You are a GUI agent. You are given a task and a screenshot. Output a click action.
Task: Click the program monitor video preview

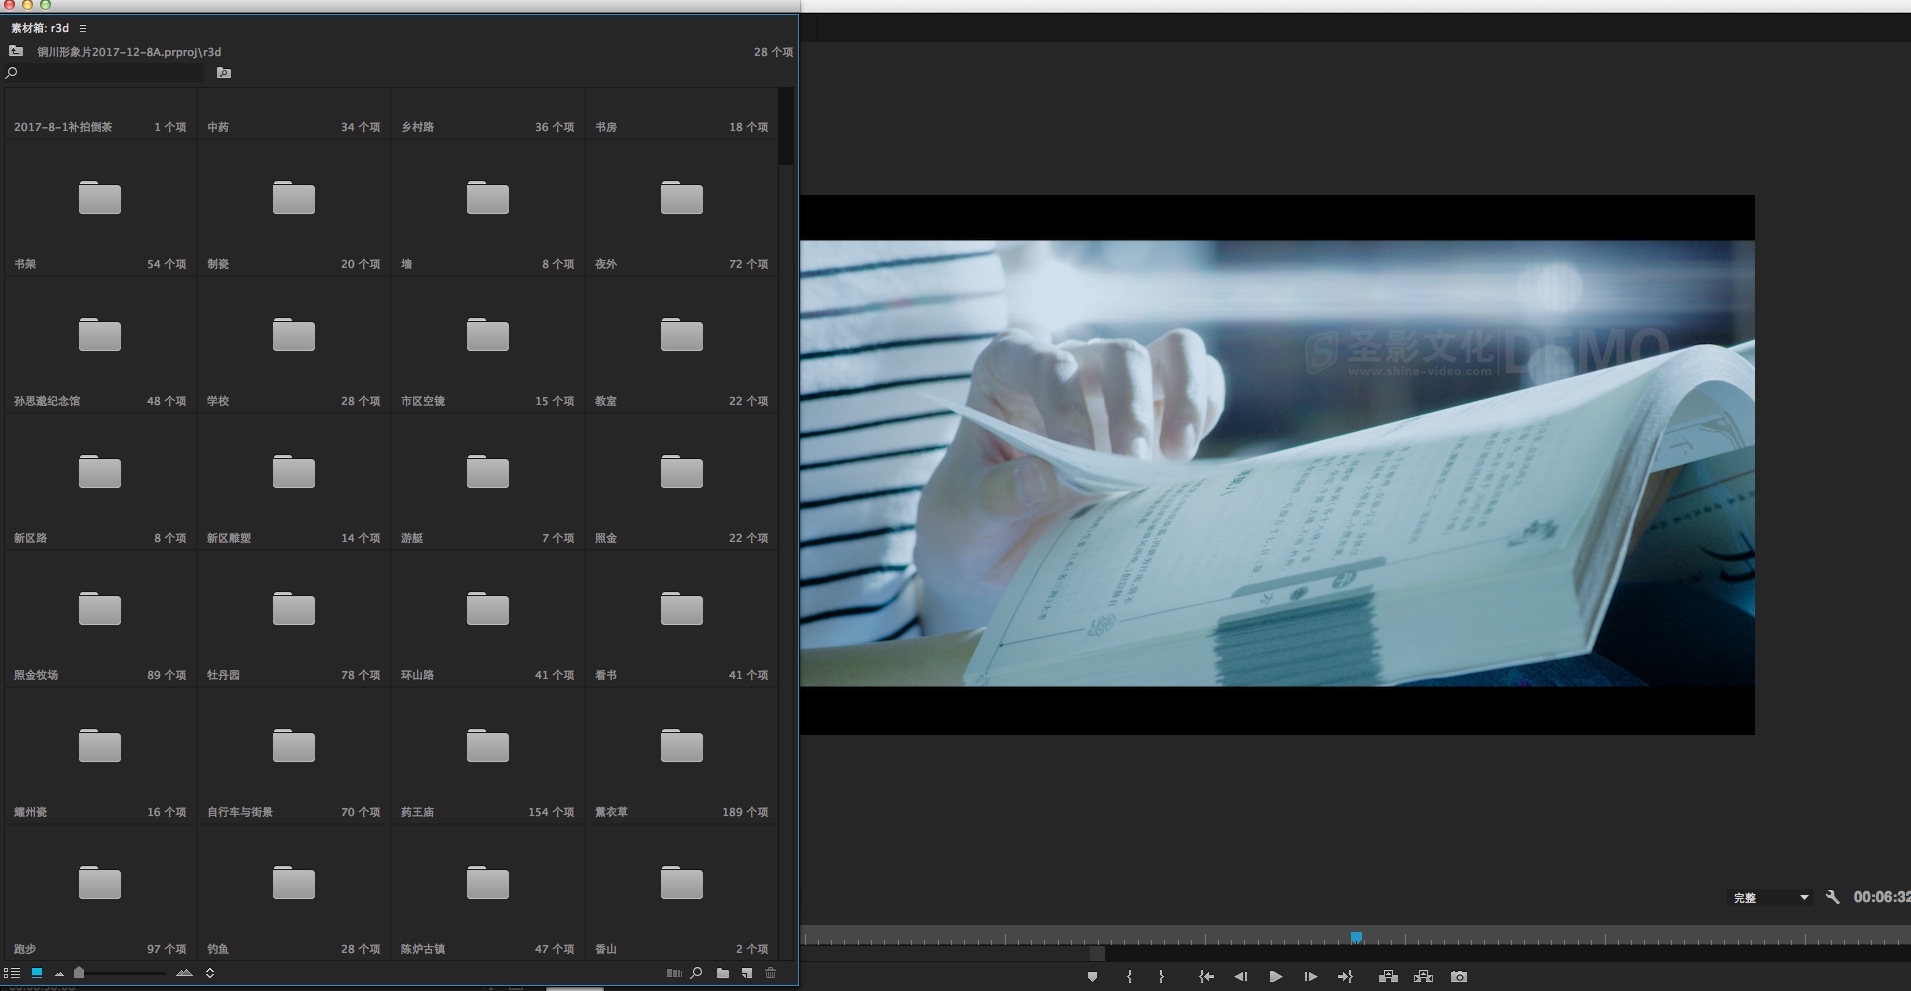point(1277,464)
